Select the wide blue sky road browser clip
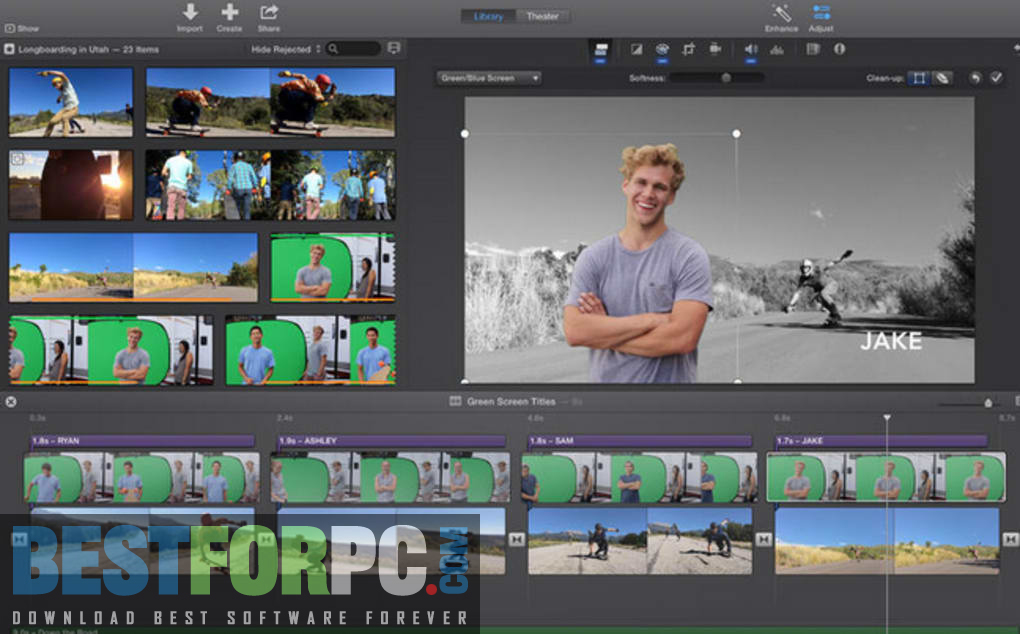This screenshot has width=1020, height=634. pyautogui.click(x=133, y=268)
